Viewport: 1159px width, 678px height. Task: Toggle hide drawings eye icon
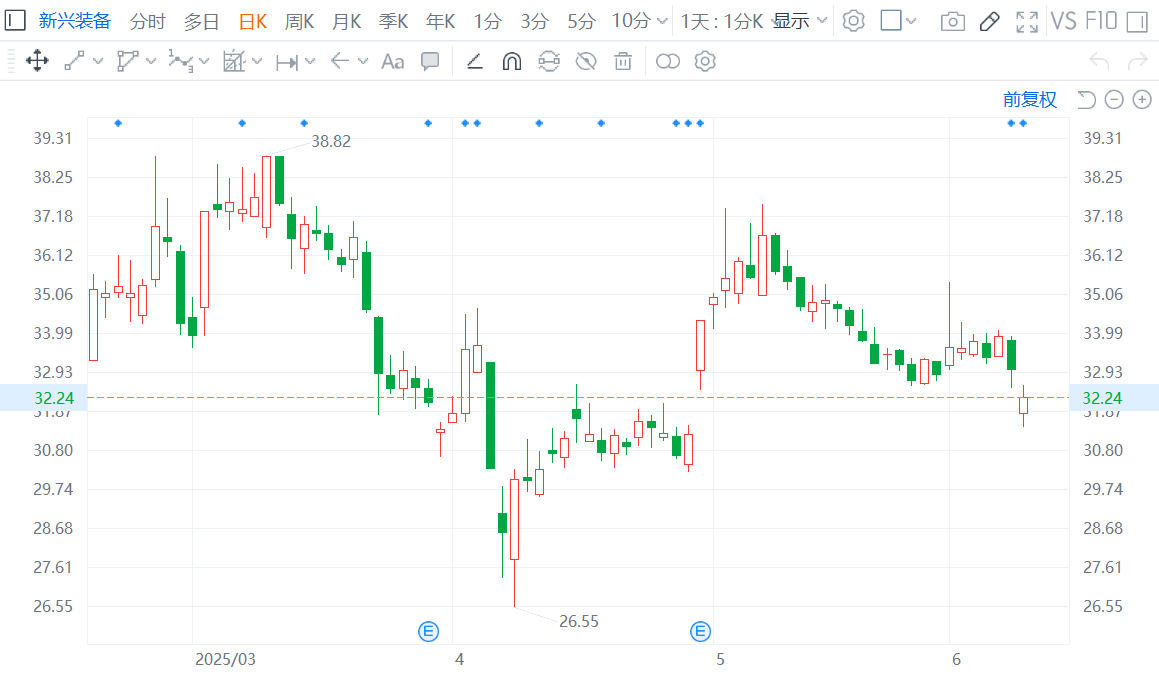(x=586, y=62)
